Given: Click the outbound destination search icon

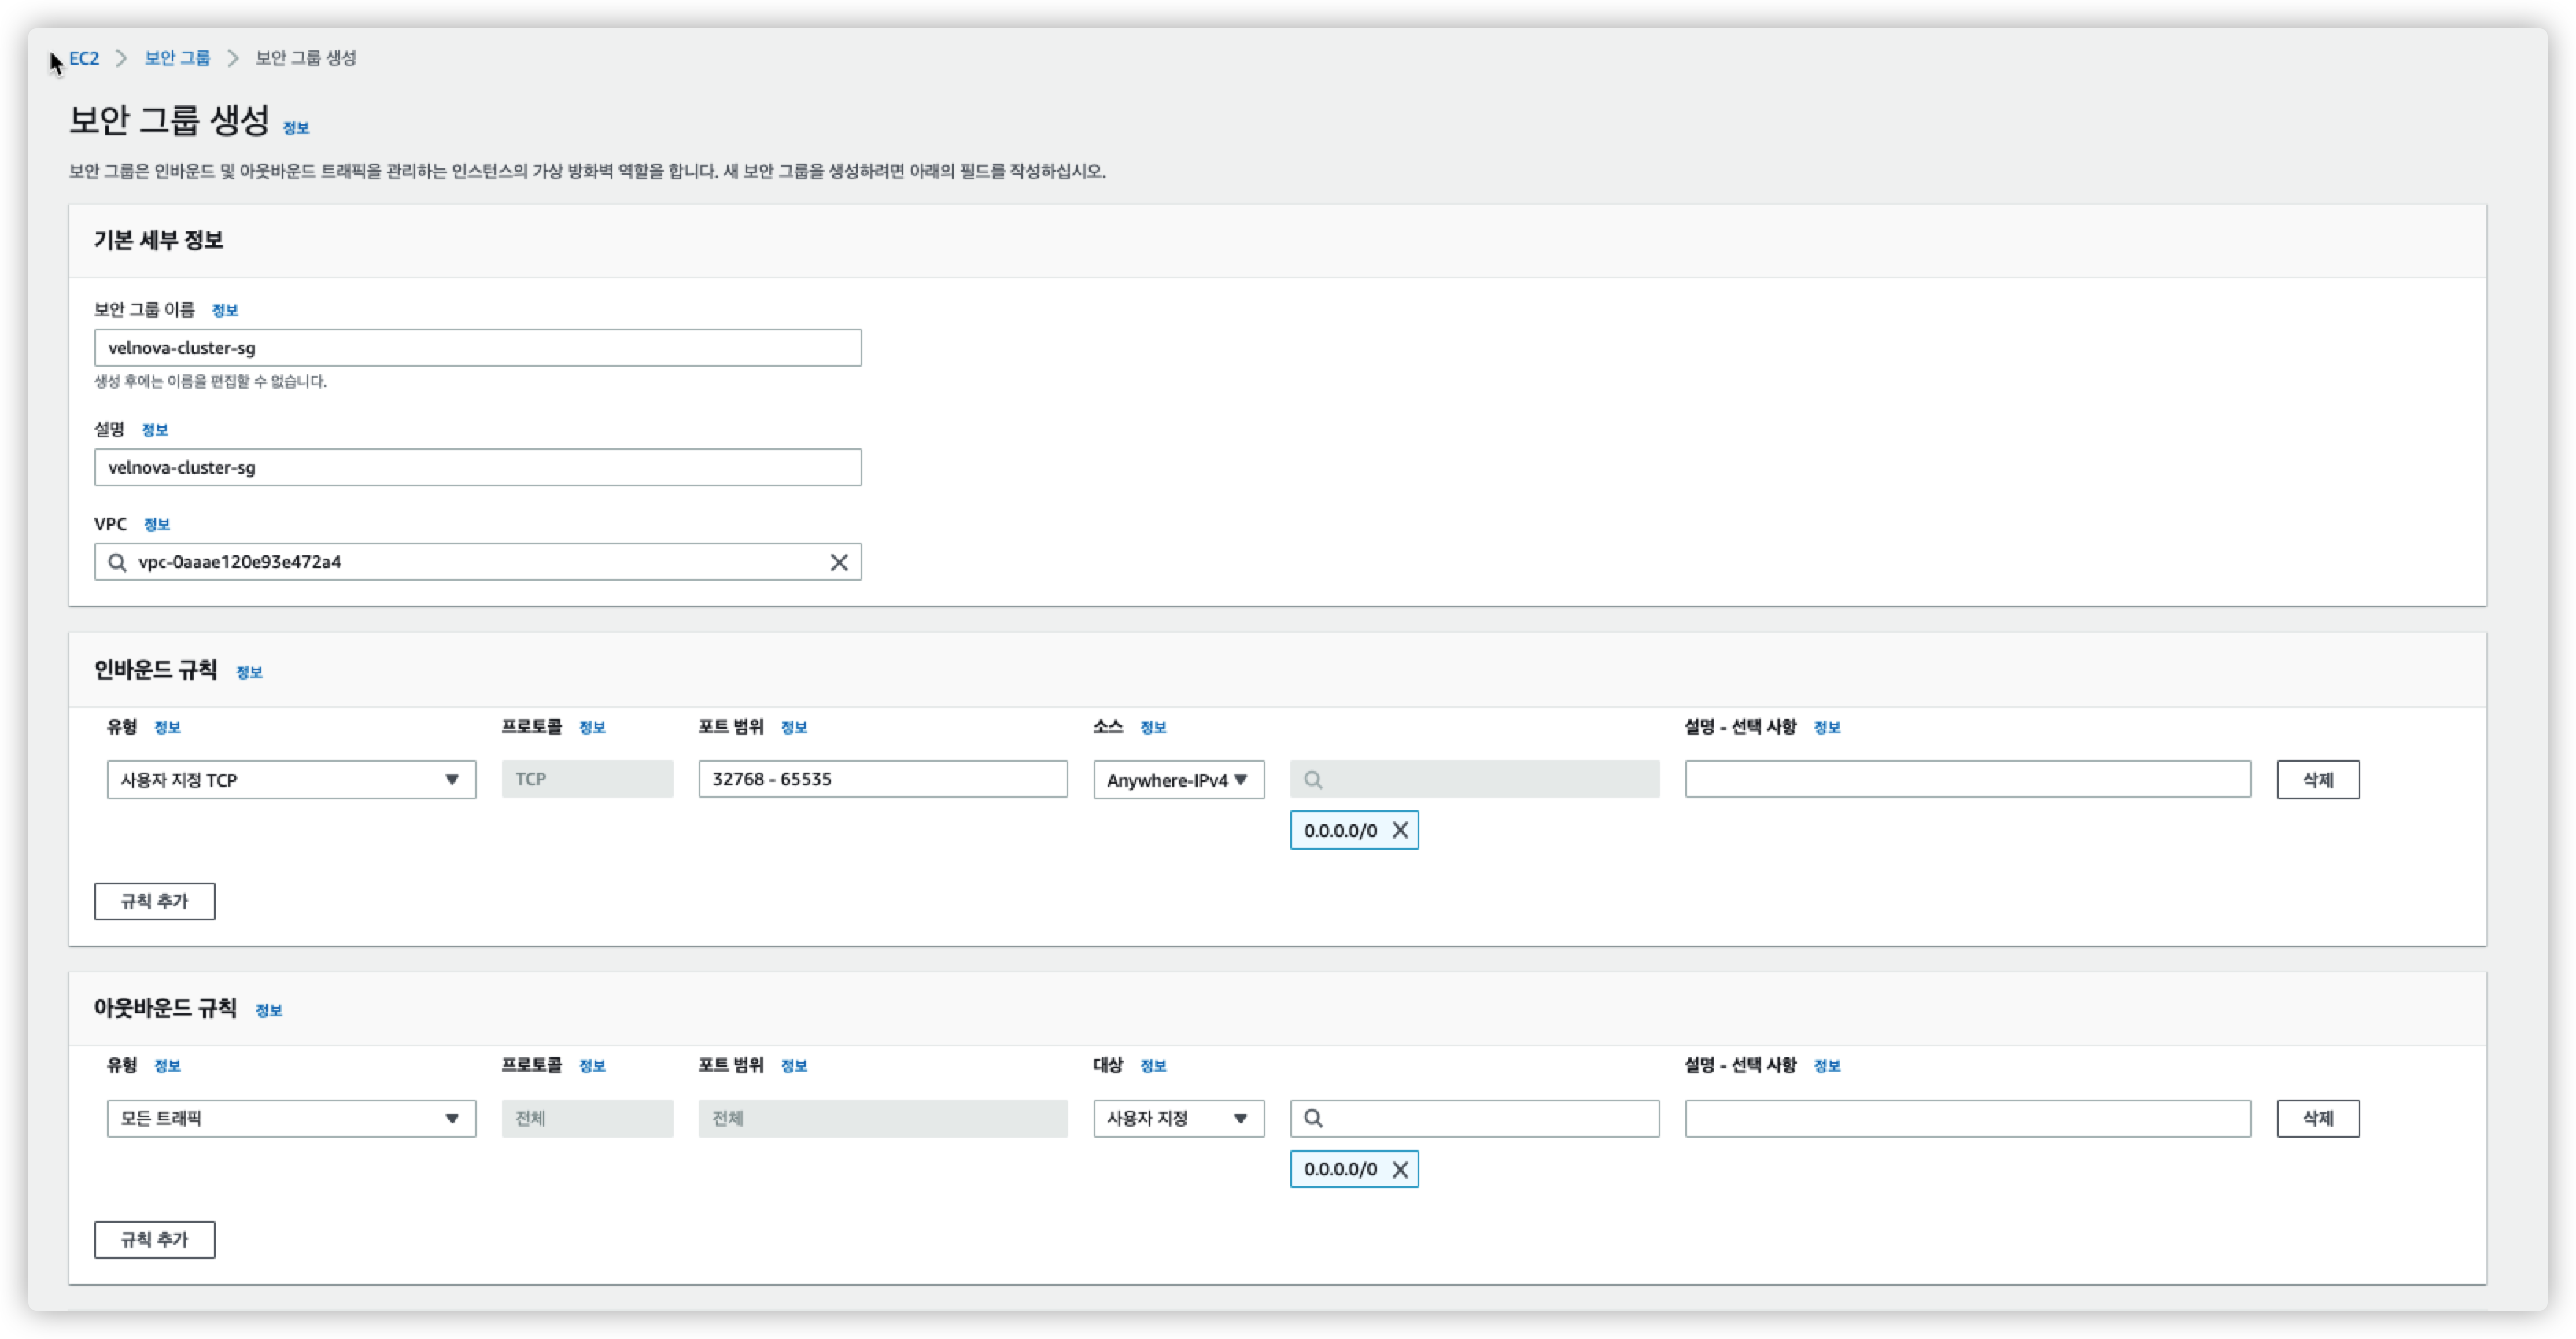Looking at the screenshot, I should coord(1313,1118).
